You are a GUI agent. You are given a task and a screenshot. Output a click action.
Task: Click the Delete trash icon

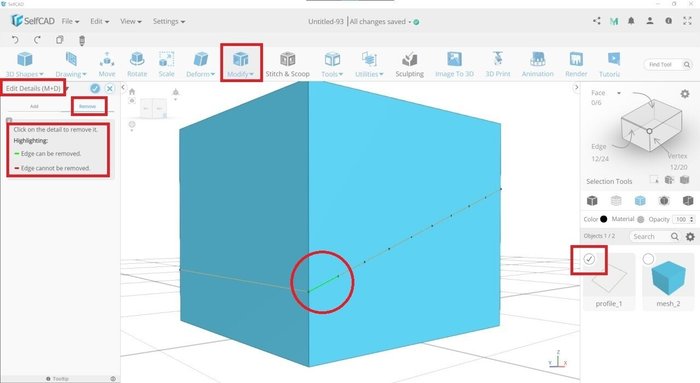82,40
